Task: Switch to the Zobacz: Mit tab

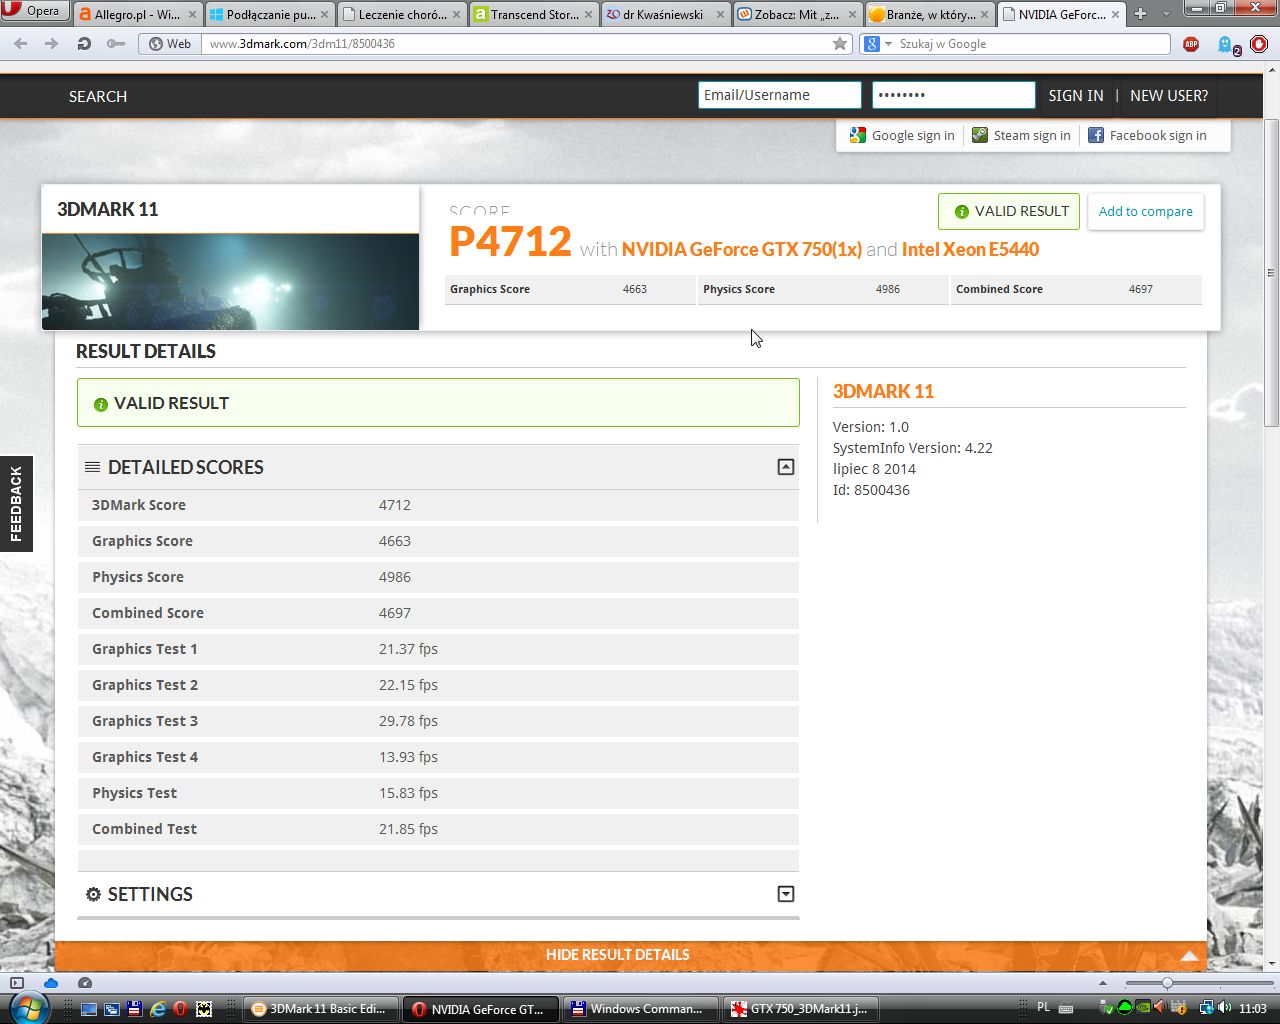Action: (797, 15)
